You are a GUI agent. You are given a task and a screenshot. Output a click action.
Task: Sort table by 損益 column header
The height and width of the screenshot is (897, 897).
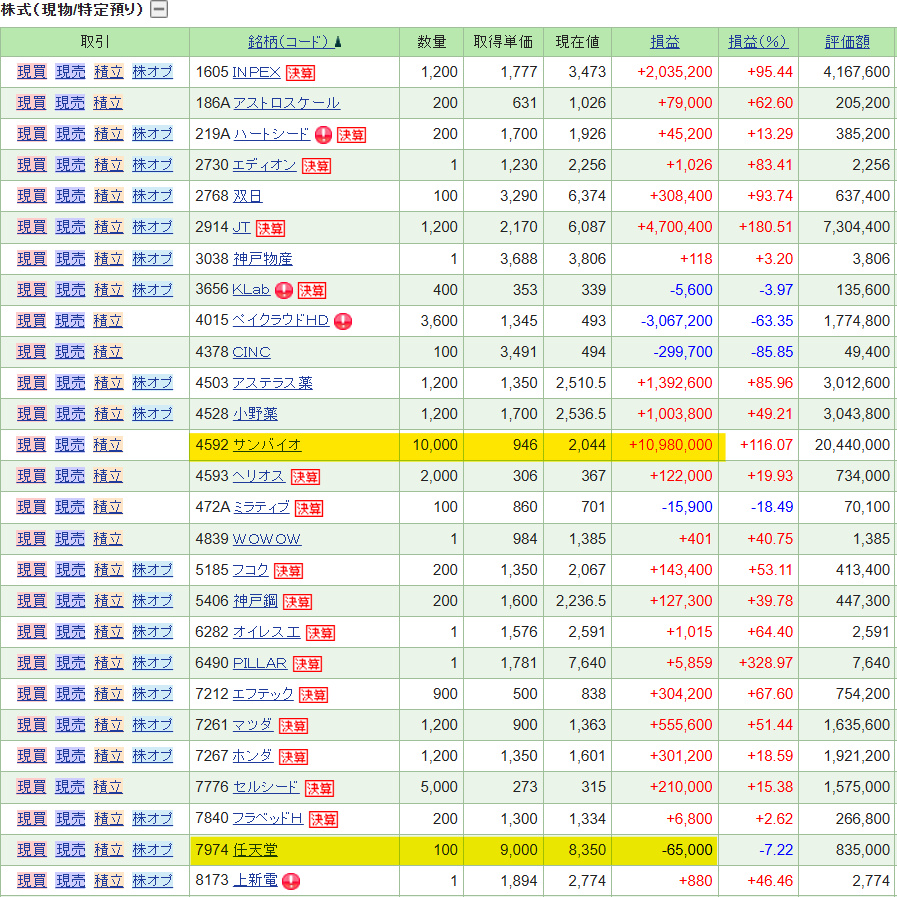664,42
